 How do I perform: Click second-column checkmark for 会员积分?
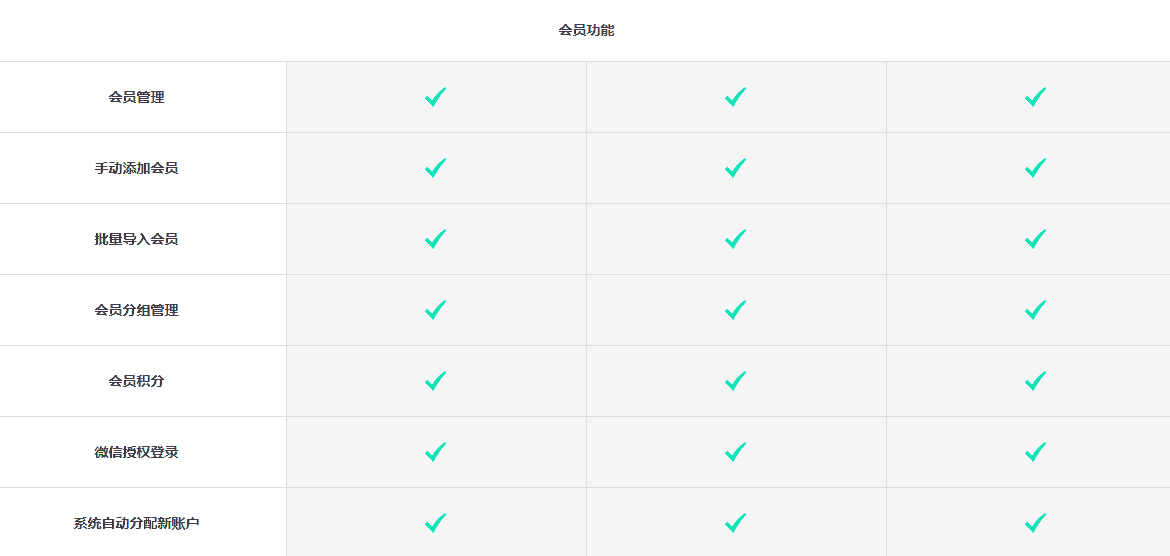(x=735, y=381)
